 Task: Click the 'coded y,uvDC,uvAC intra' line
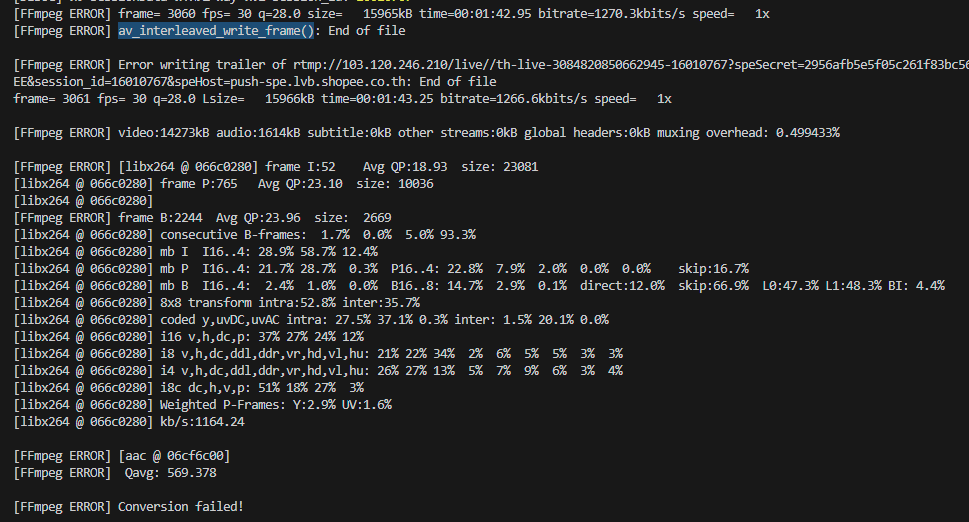click(x=311, y=320)
